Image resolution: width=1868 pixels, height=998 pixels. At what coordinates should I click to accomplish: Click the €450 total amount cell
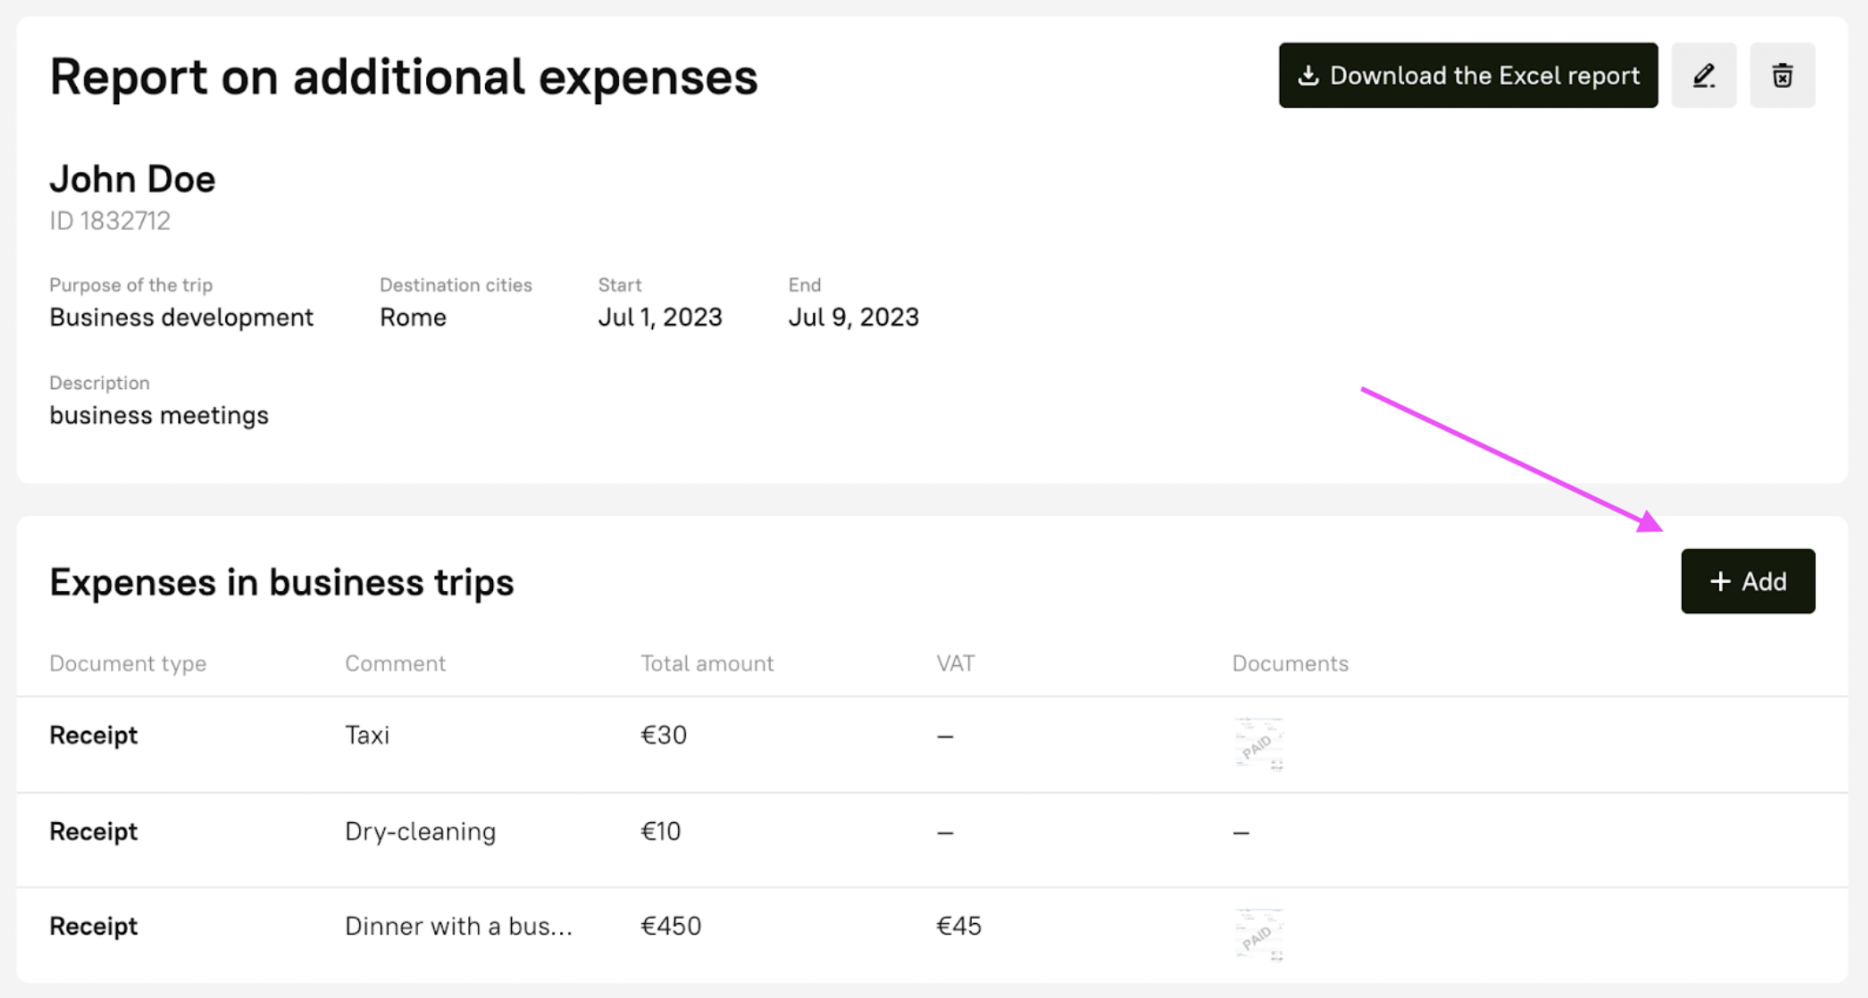click(x=671, y=927)
